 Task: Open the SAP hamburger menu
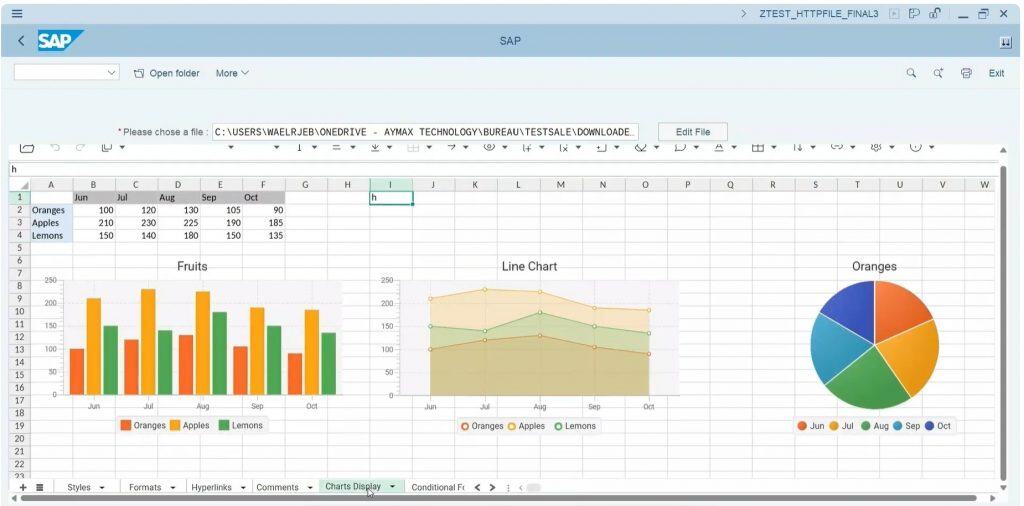[x=16, y=13]
